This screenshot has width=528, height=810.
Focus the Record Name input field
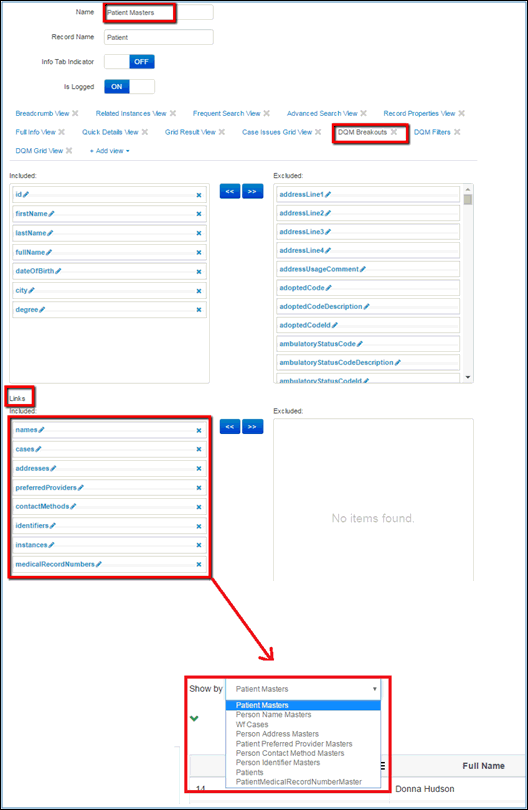[159, 37]
